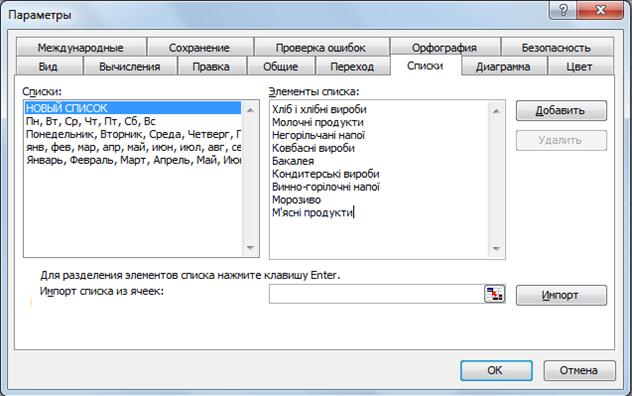This screenshot has width=632, height=396.
Task: Select НОВЫЙ СПИСОК in the lists box
Action: [133, 108]
